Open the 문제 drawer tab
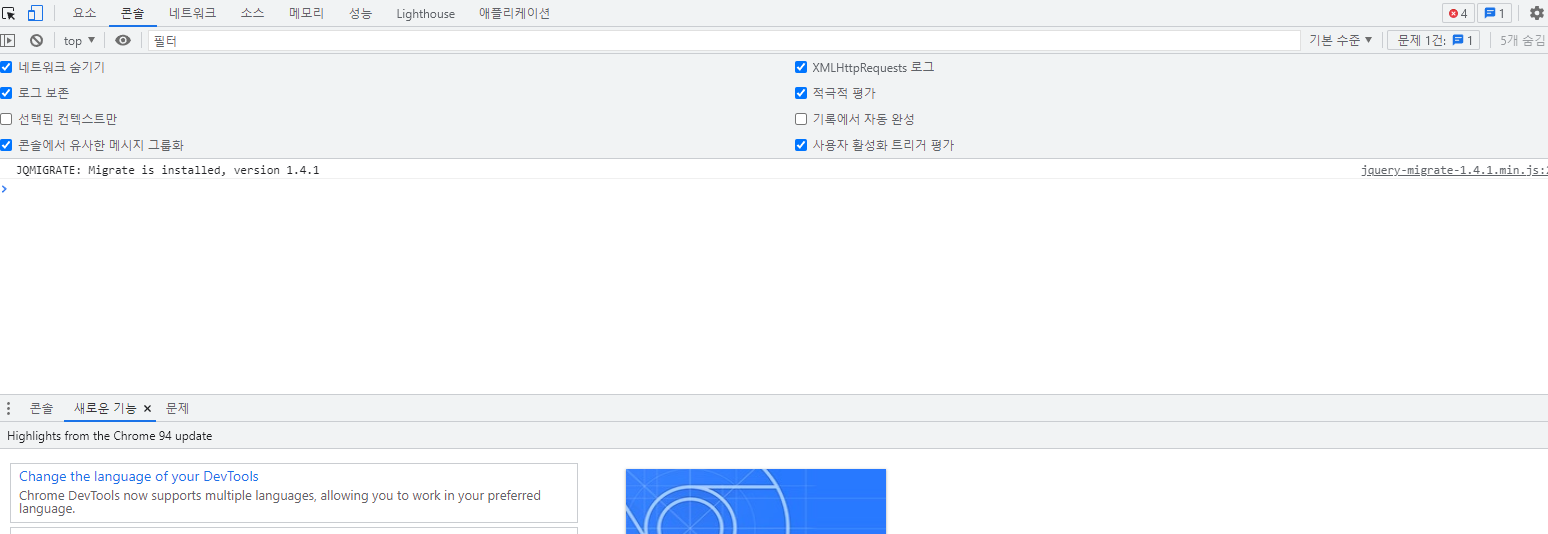This screenshot has height=534, width=1548. (x=178, y=408)
